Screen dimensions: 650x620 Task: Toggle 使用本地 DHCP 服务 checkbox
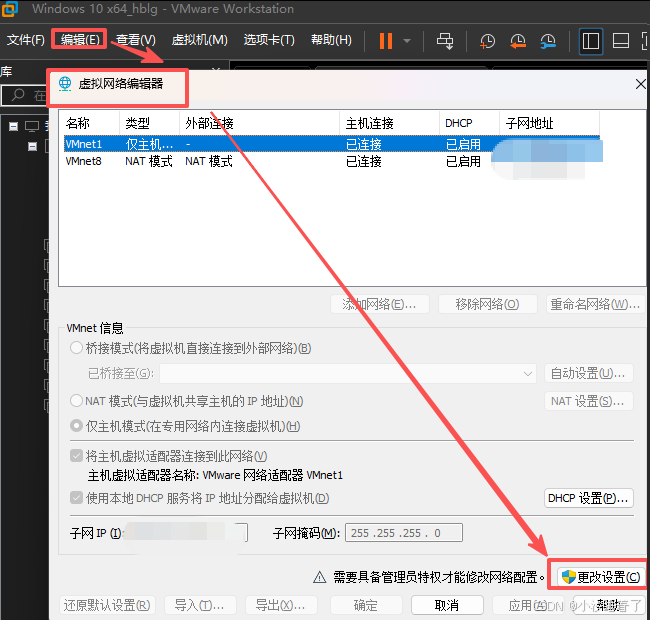(x=76, y=497)
